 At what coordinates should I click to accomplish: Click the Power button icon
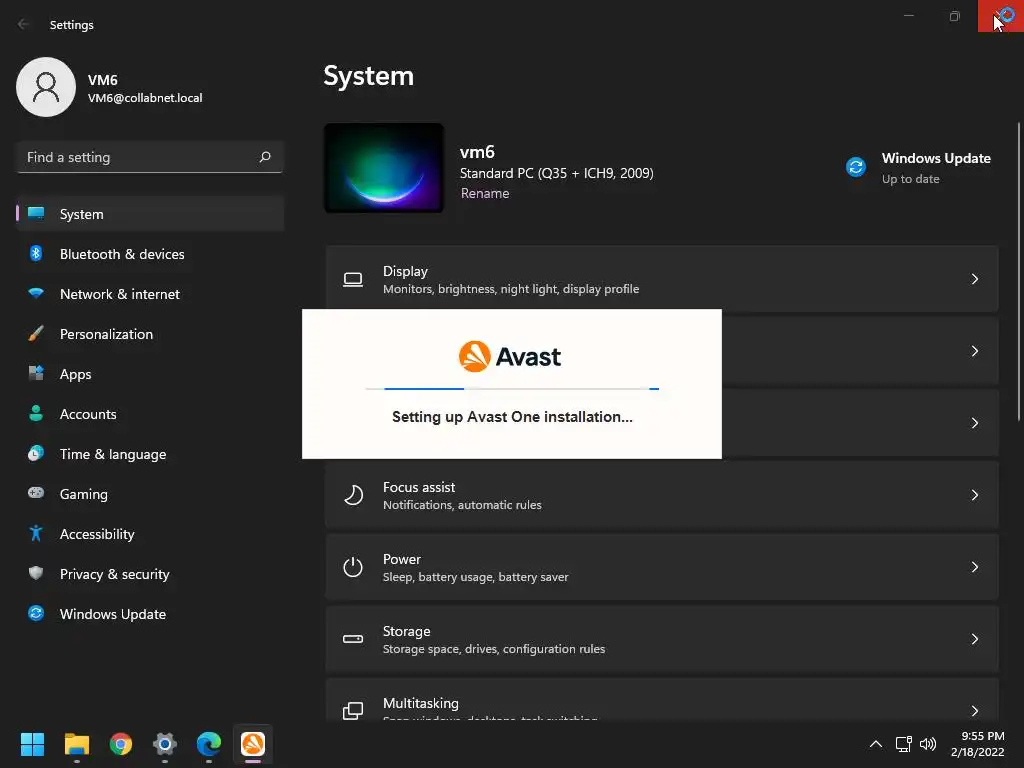click(x=353, y=567)
